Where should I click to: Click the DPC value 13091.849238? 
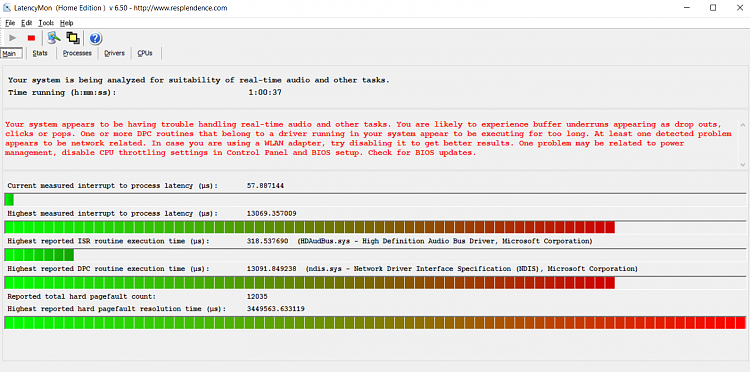(x=271, y=269)
